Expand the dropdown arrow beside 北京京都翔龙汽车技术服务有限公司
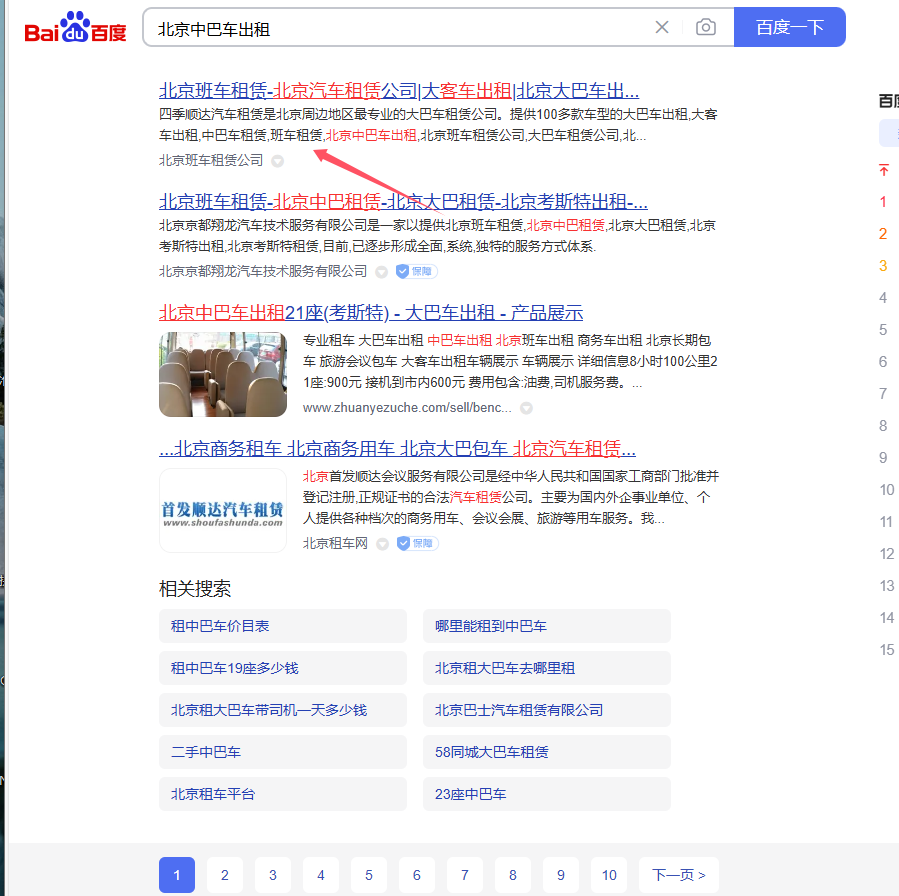Screen dimensions: 899x896 (381, 272)
